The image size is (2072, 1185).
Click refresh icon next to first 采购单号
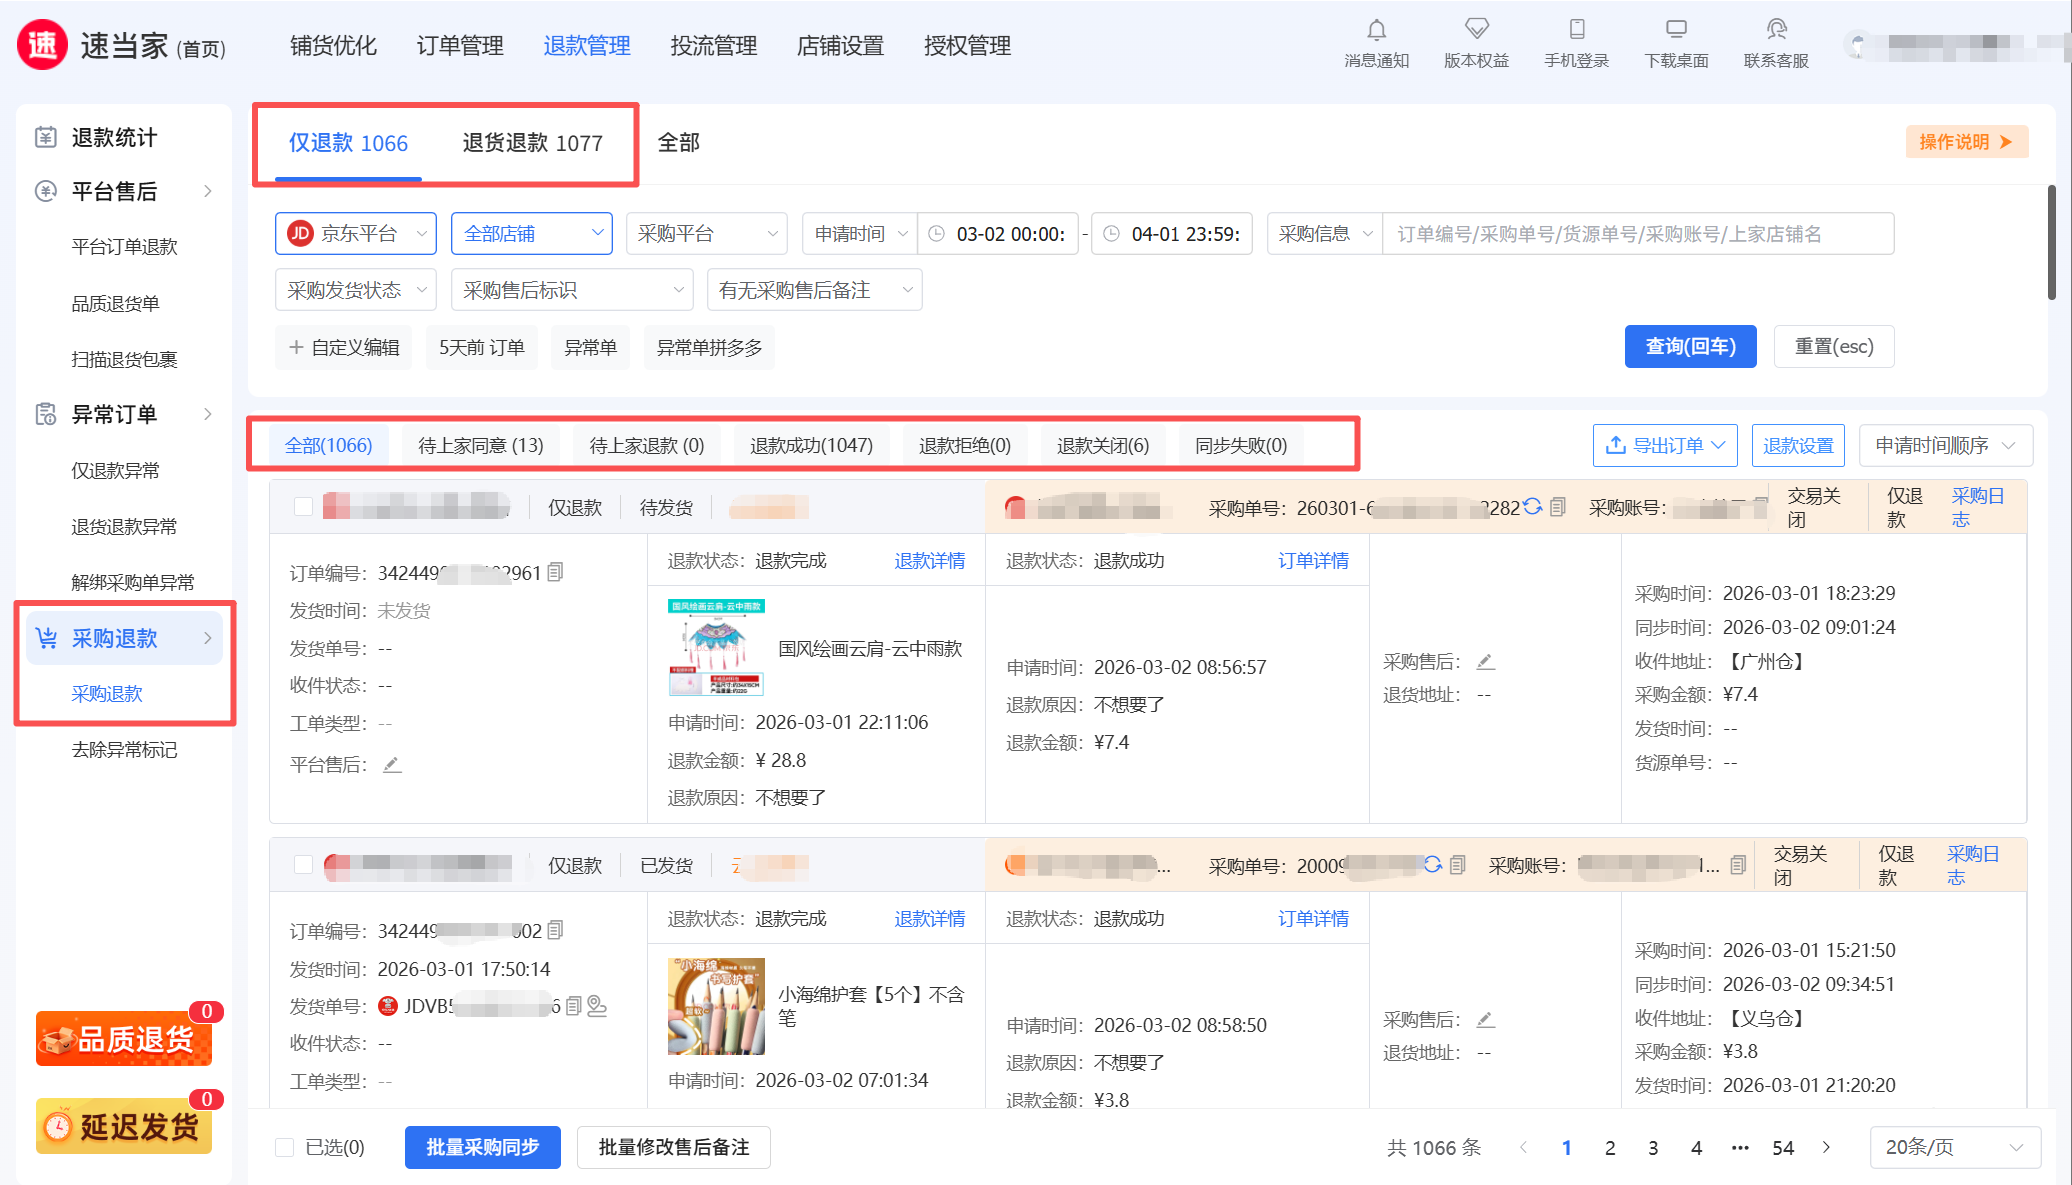point(1532,507)
